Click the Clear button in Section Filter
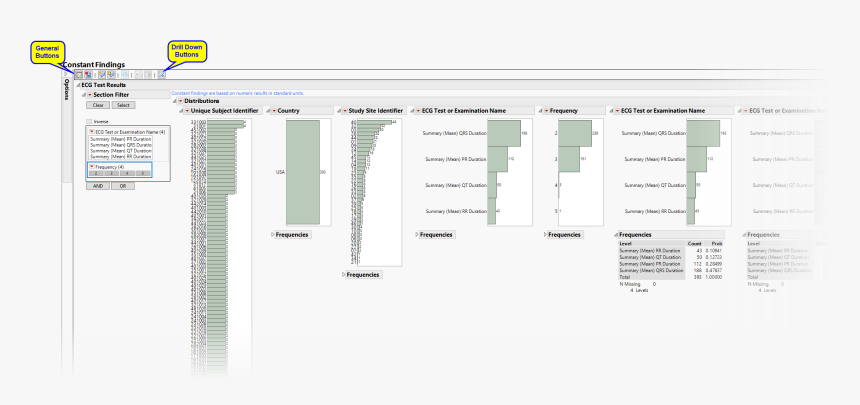860x405 pixels. pos(98,104)
